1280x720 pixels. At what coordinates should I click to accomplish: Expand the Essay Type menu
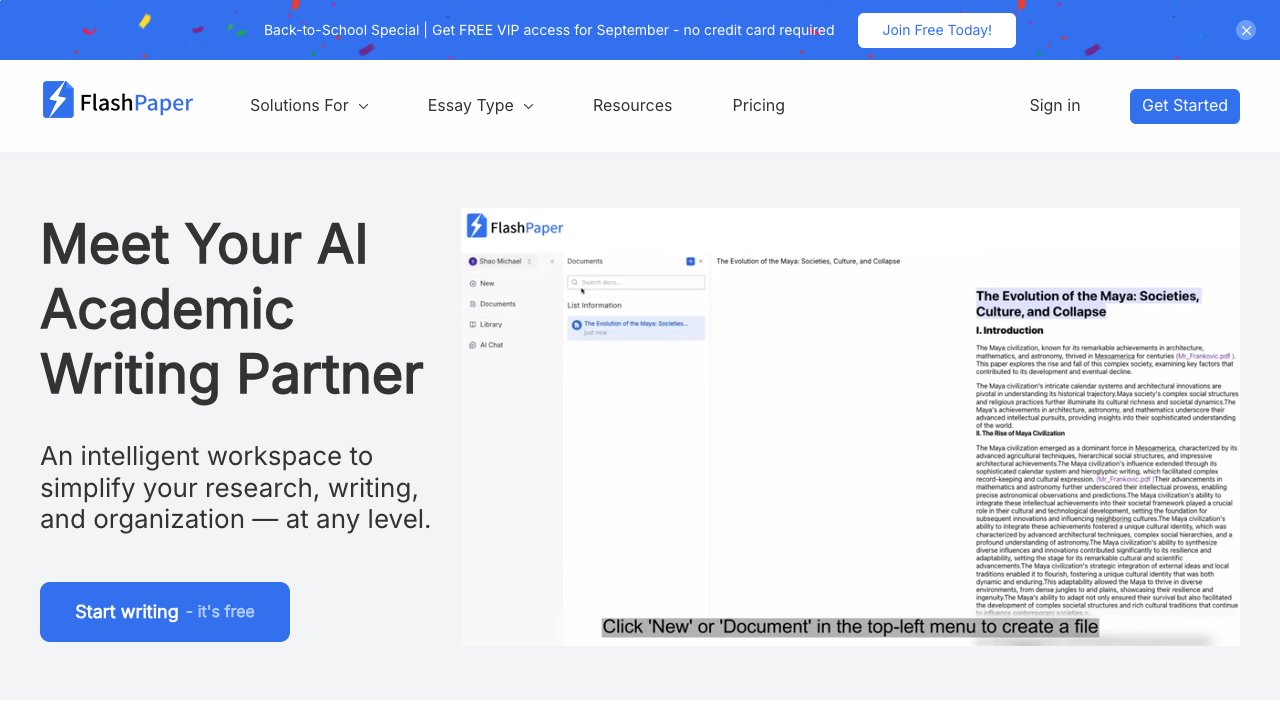coord(481,105)
